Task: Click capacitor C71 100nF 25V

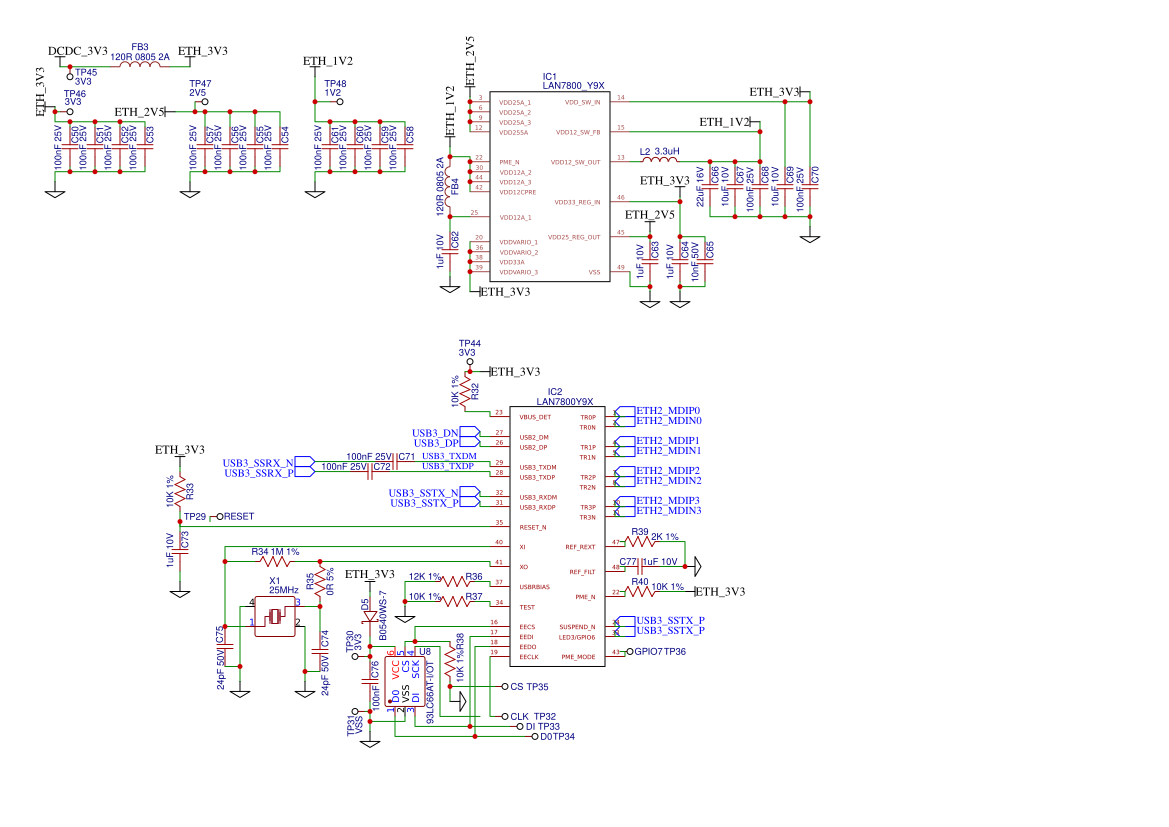Action: coord(396,463)
